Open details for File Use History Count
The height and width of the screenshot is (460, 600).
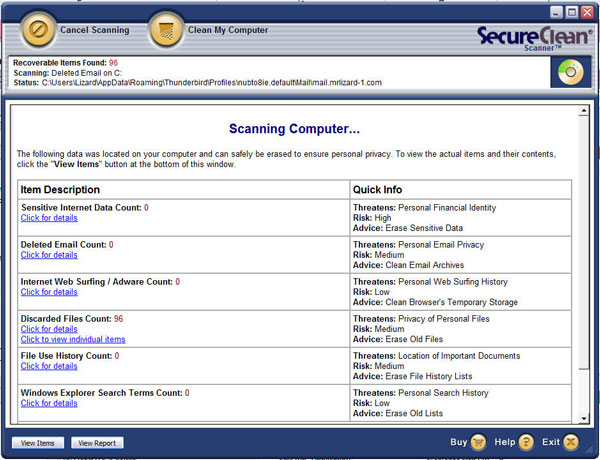(x=49, y=366)
